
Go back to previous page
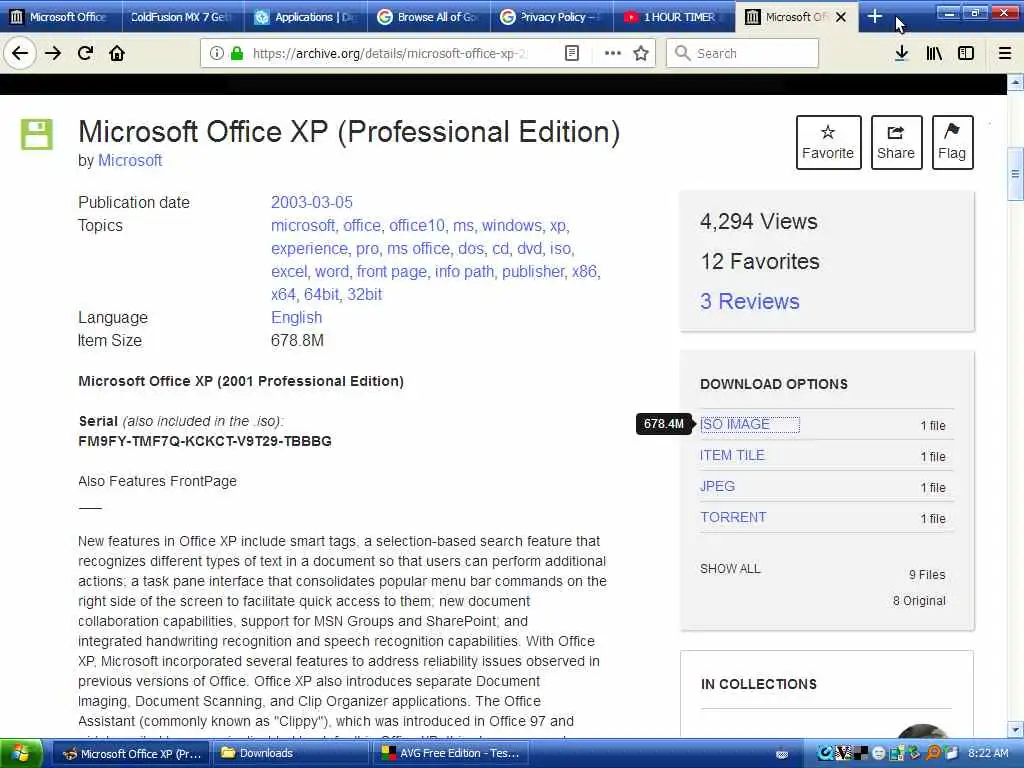tap(20, 54)
